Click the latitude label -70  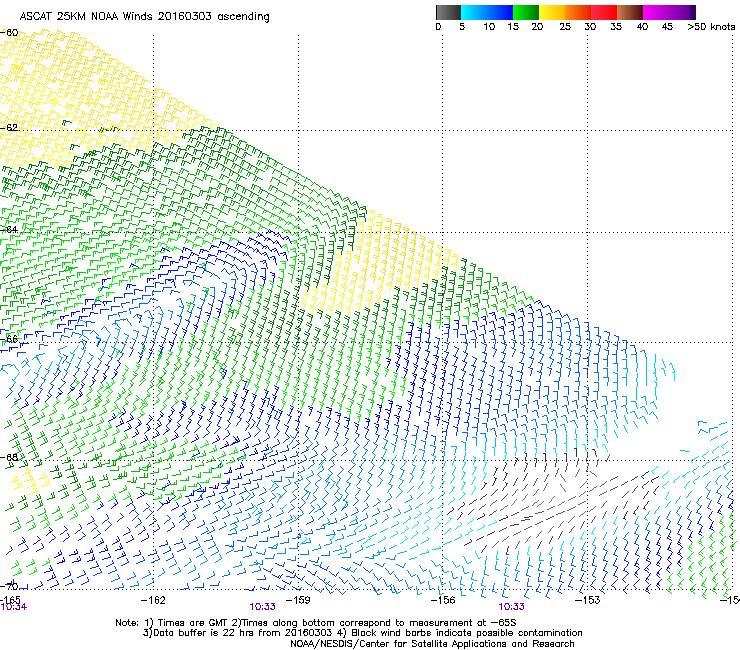(x=9, y=586)
